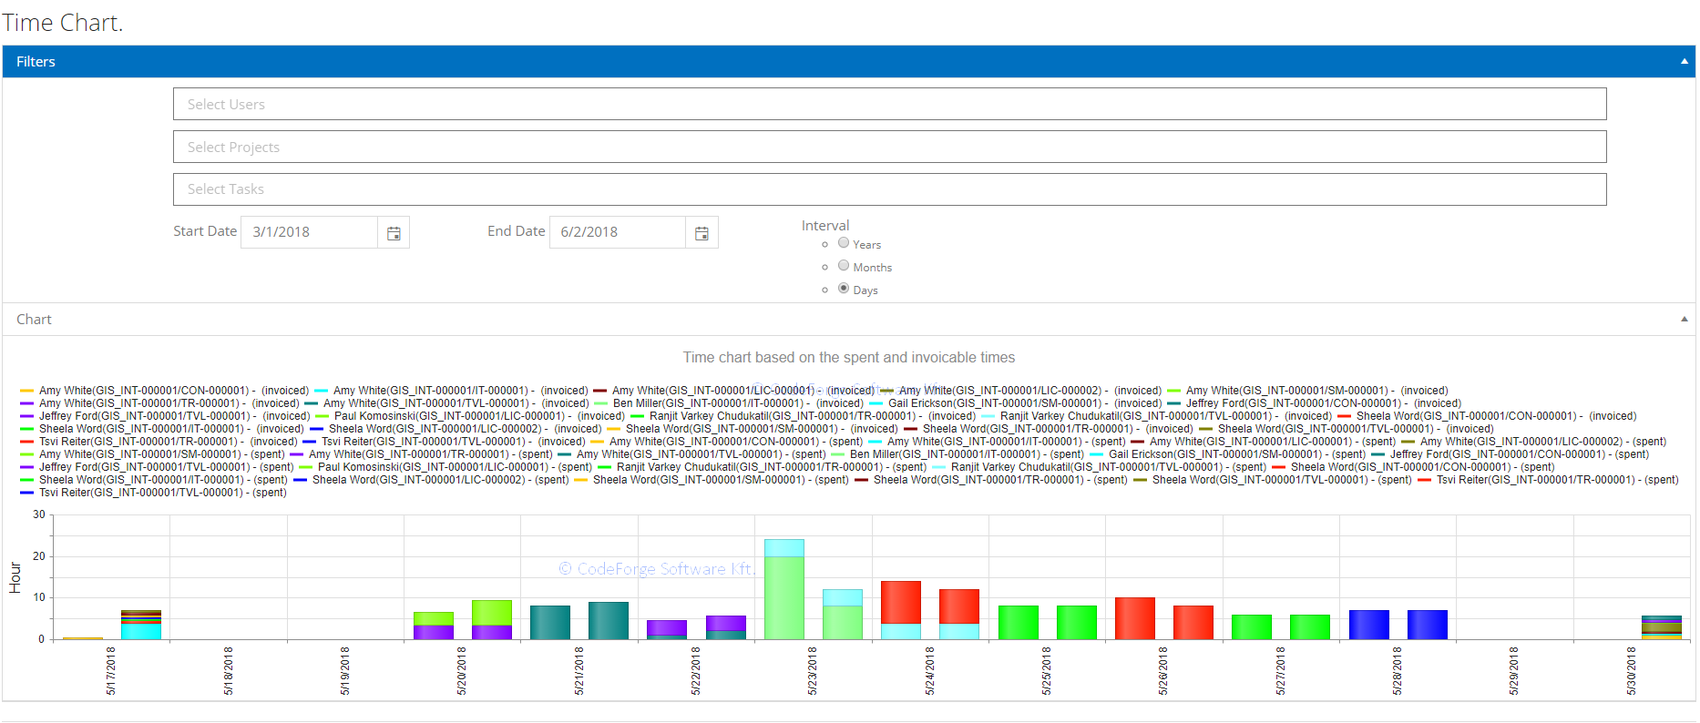Select the Days interval radio button
The height and width of the screenshot is (723, 1700).
[844, 288]
